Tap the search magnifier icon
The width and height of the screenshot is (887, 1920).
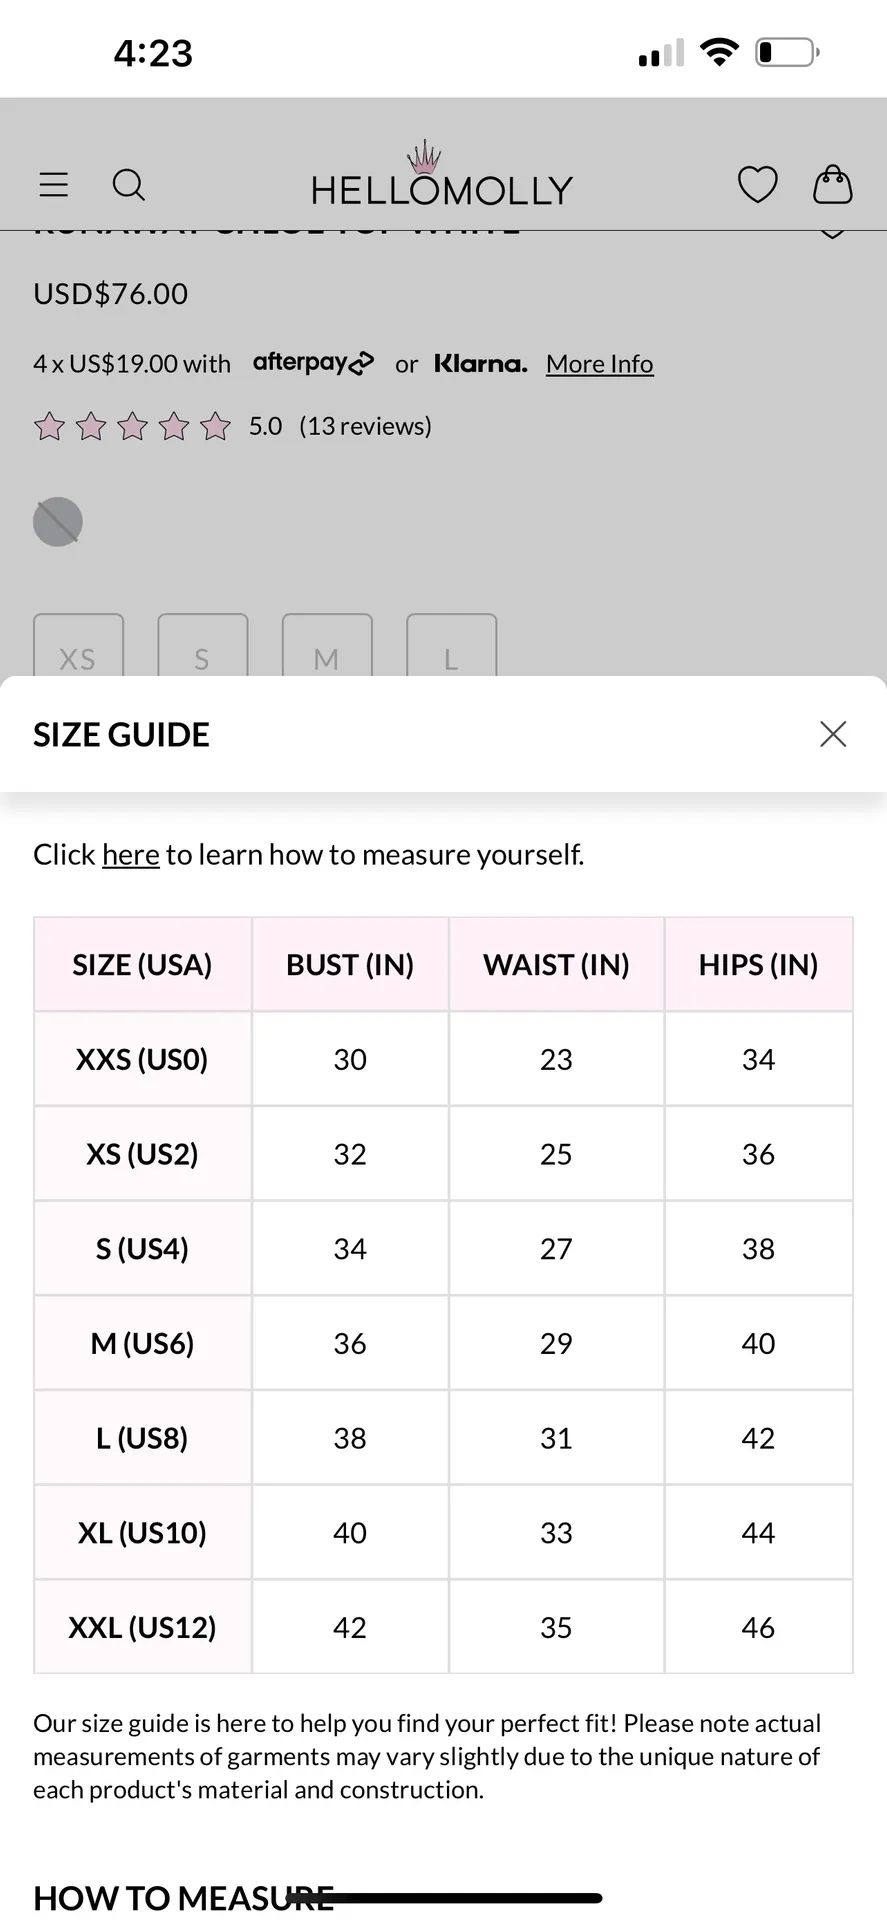point(129,185)
